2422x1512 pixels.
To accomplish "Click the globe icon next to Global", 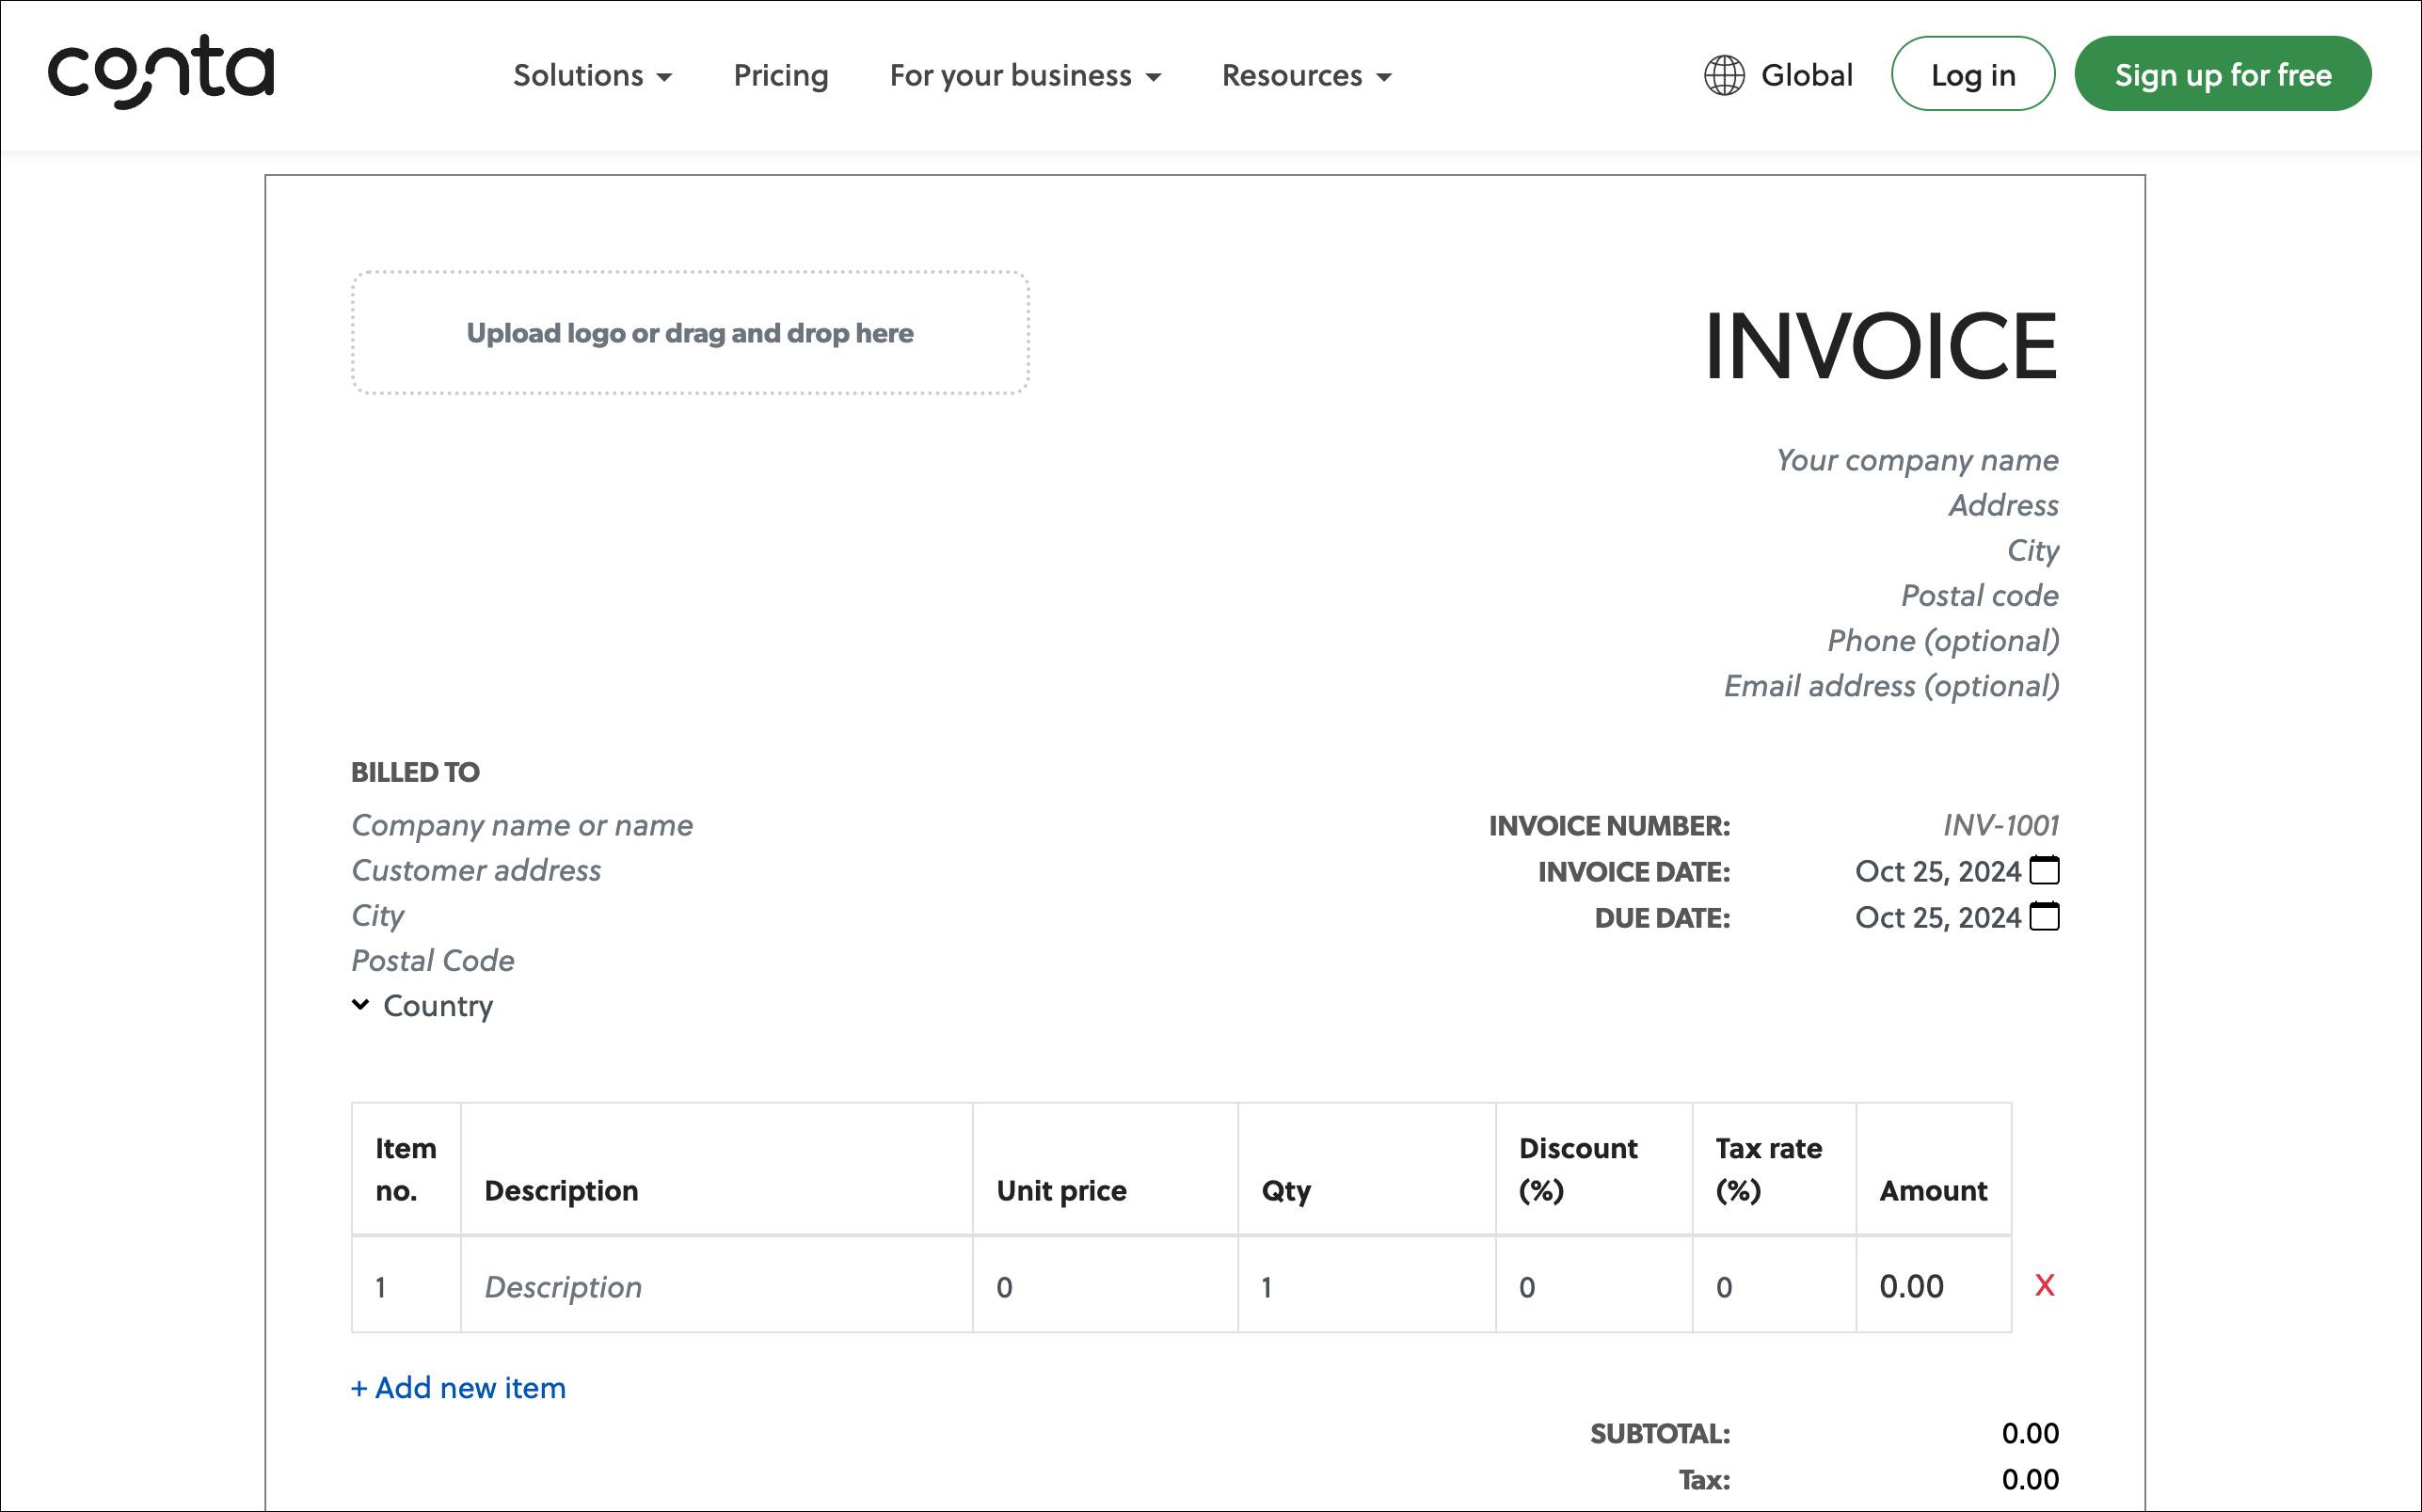I will 1724,75.
